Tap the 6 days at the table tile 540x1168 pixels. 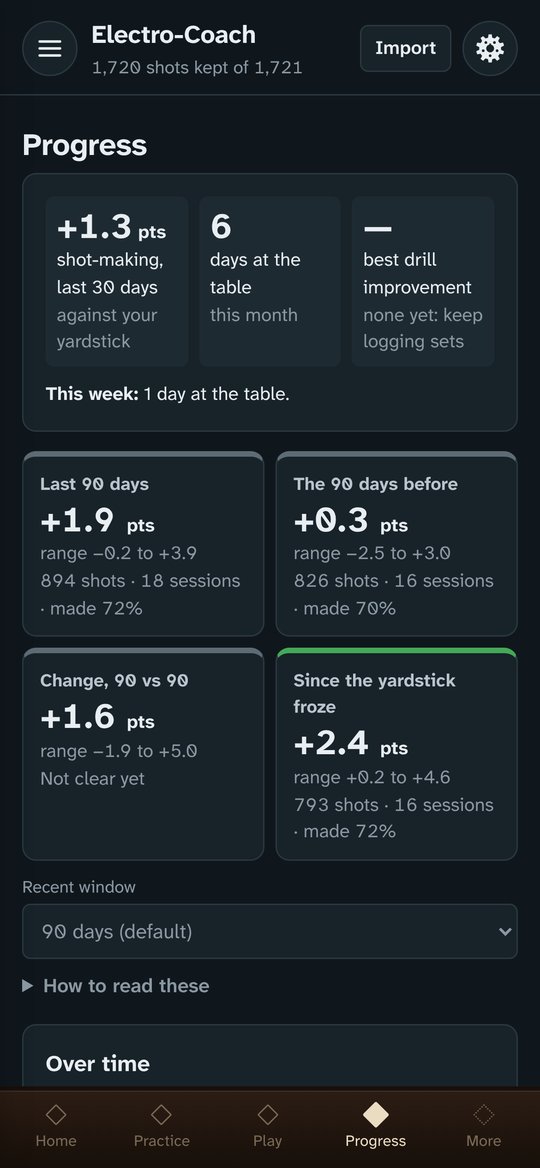(x=270, y=282)
